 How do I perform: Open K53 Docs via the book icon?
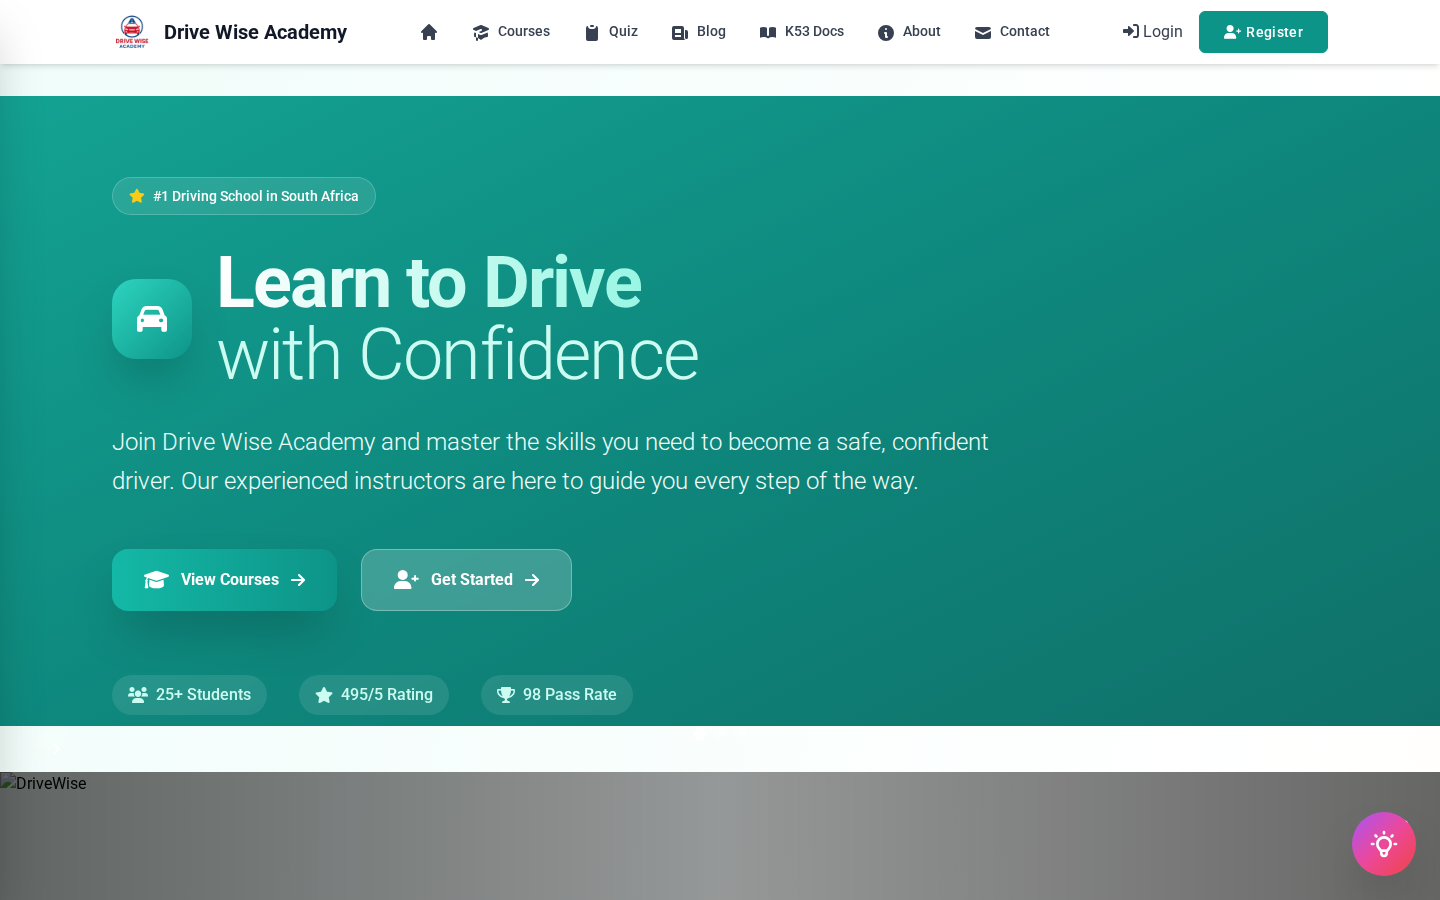769,32
